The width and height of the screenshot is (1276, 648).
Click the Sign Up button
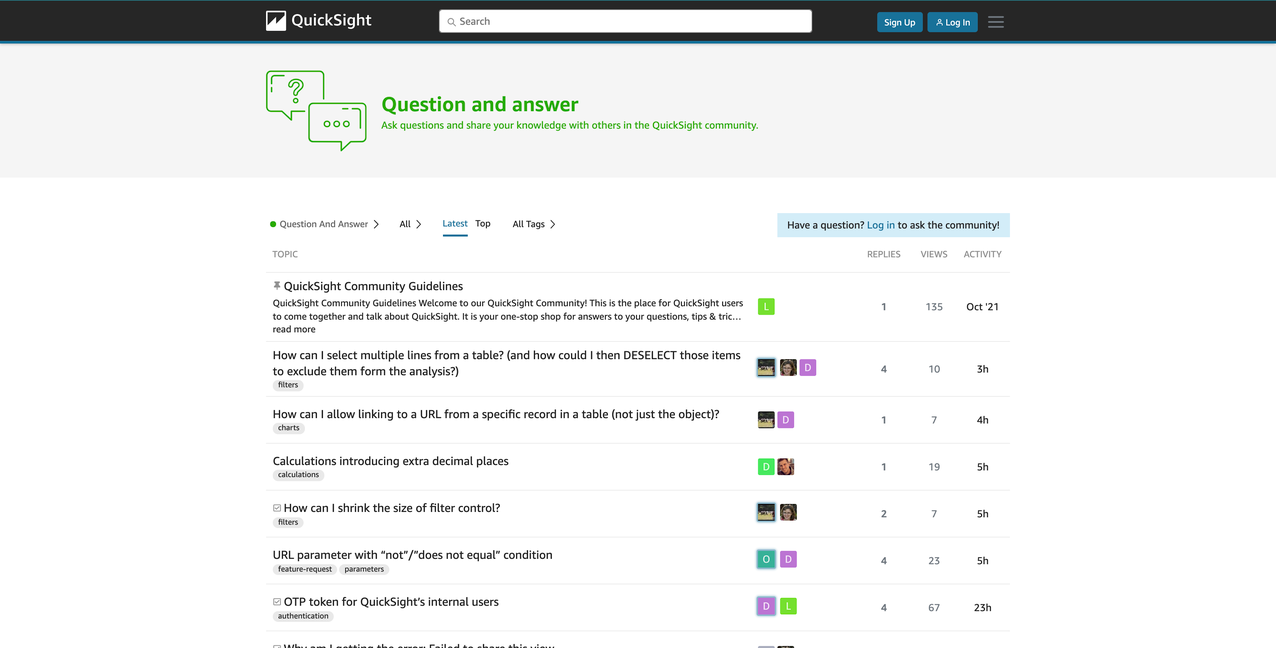click(900, 22)
